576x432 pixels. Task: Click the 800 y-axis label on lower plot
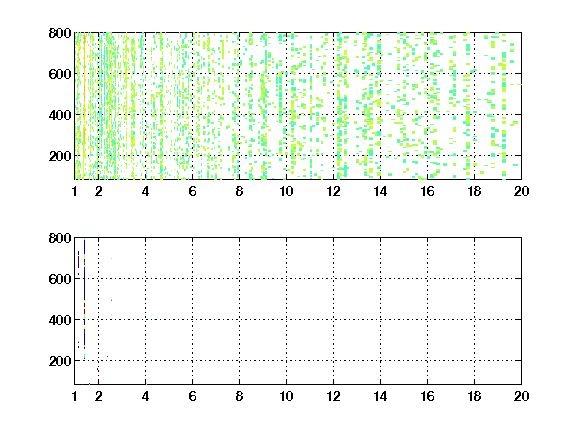coord(60,238)
